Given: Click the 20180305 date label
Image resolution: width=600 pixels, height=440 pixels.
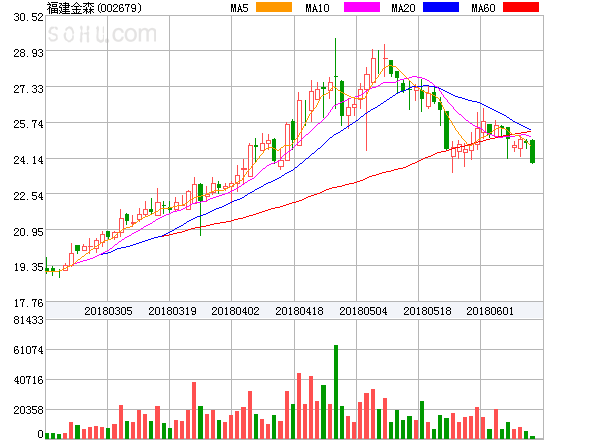Looking at the screenshot, I should [108, 311].
